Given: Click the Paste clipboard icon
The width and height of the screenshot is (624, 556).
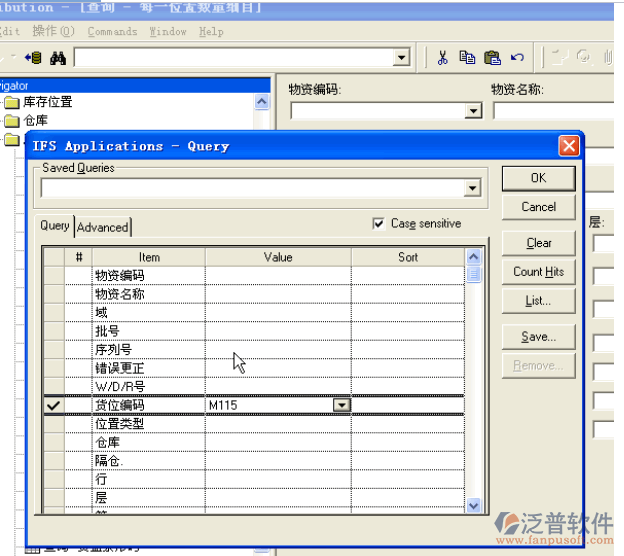Looking at the screenshot, I should click(x=492, y=58).
